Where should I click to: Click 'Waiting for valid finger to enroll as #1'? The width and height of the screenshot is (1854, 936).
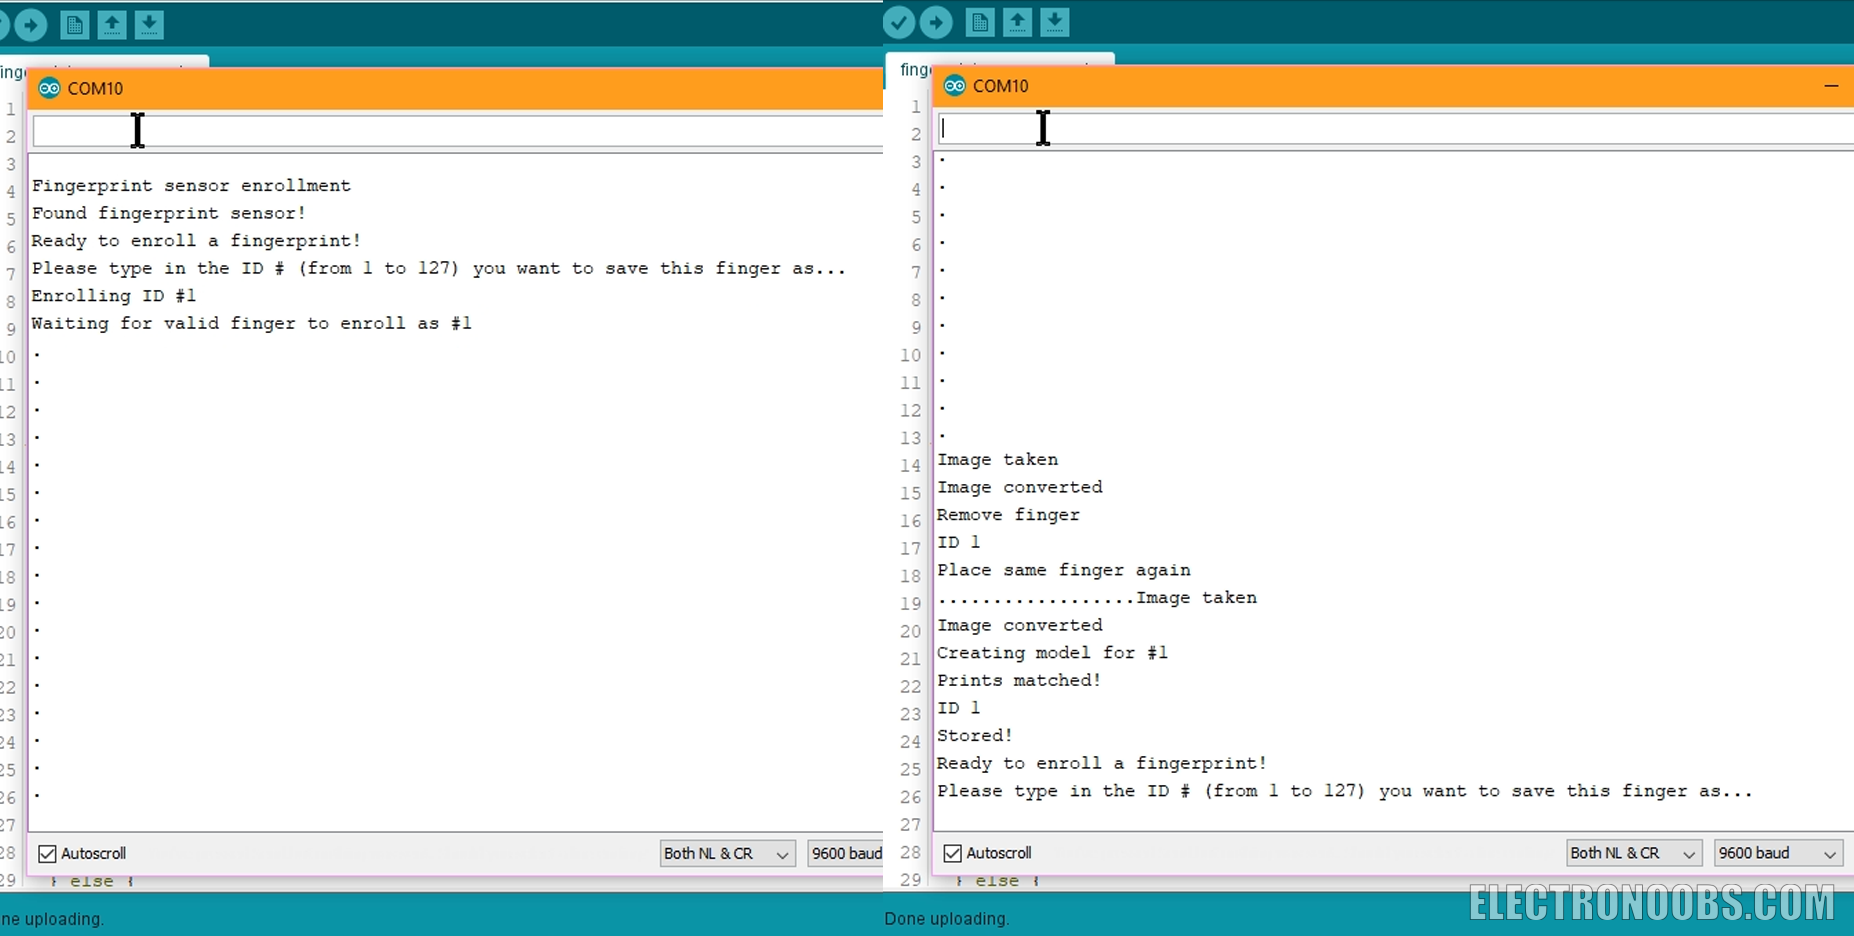(252, 323)
